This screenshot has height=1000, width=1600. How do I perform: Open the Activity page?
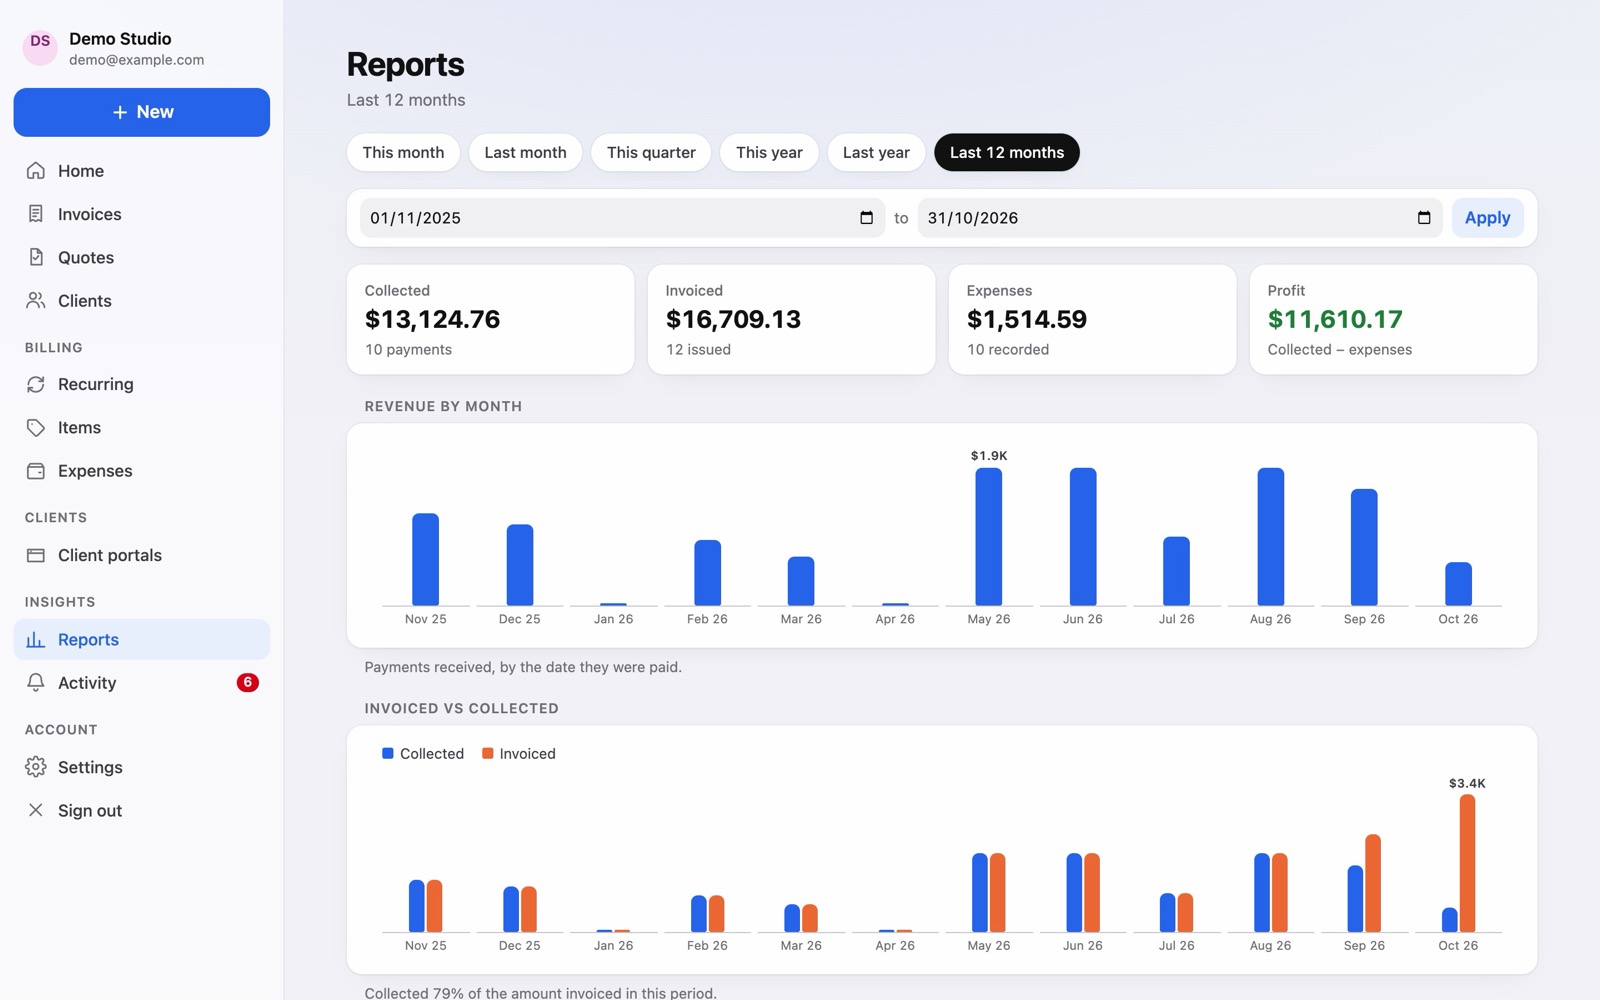pos(142,683)
